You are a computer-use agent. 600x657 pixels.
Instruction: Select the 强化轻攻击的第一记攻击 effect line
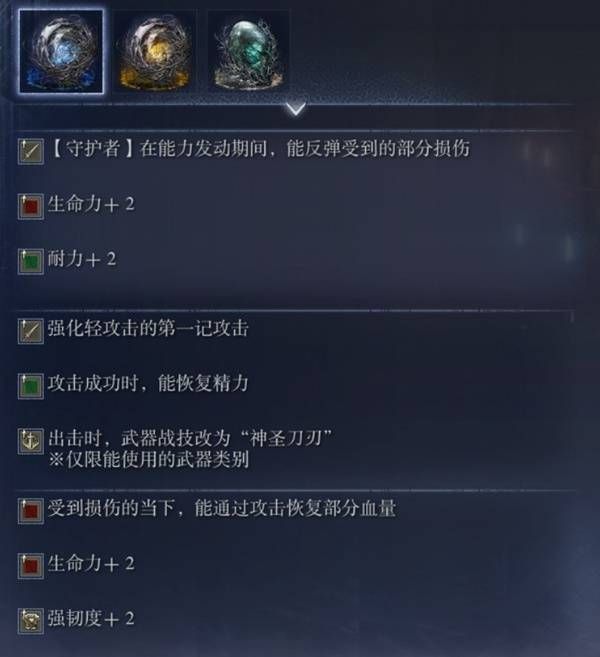pos(148,328)
